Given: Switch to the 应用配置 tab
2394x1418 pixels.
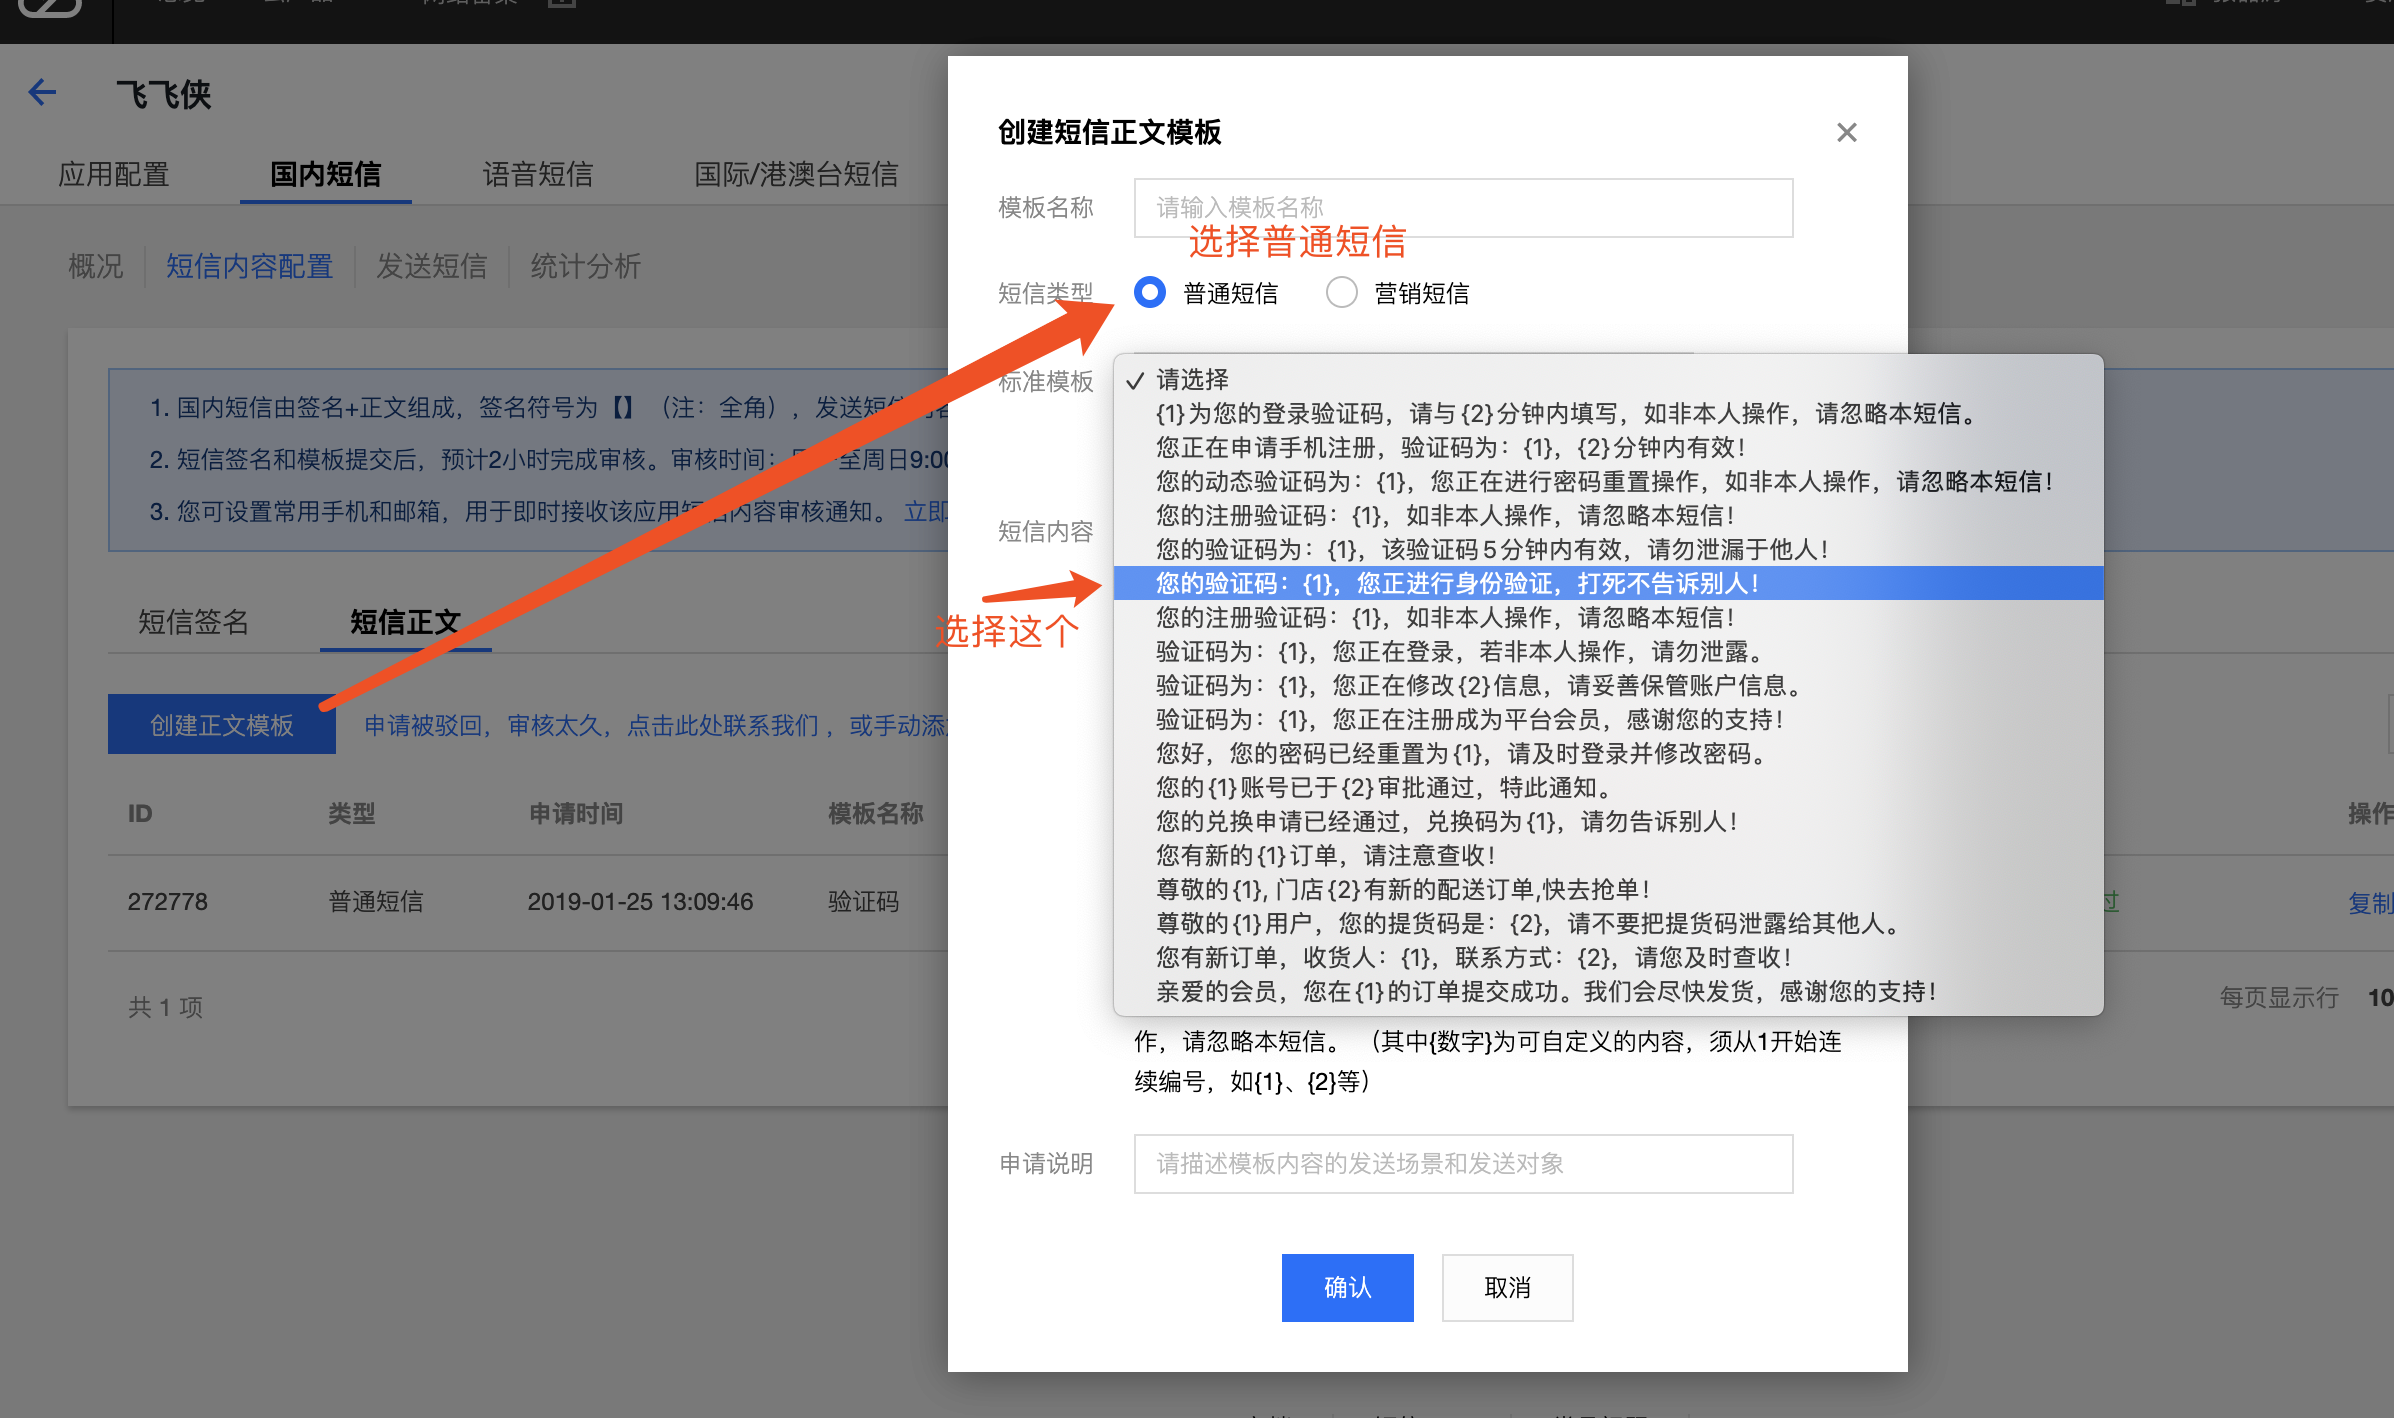Looking at the screenshot, I should pyautogui.click(x=113, y=175).
